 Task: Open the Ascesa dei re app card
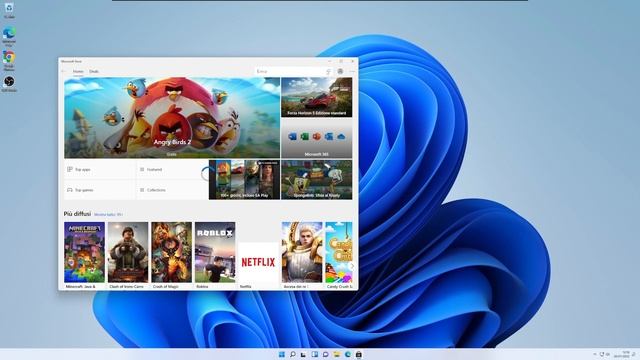click(302, 256)
